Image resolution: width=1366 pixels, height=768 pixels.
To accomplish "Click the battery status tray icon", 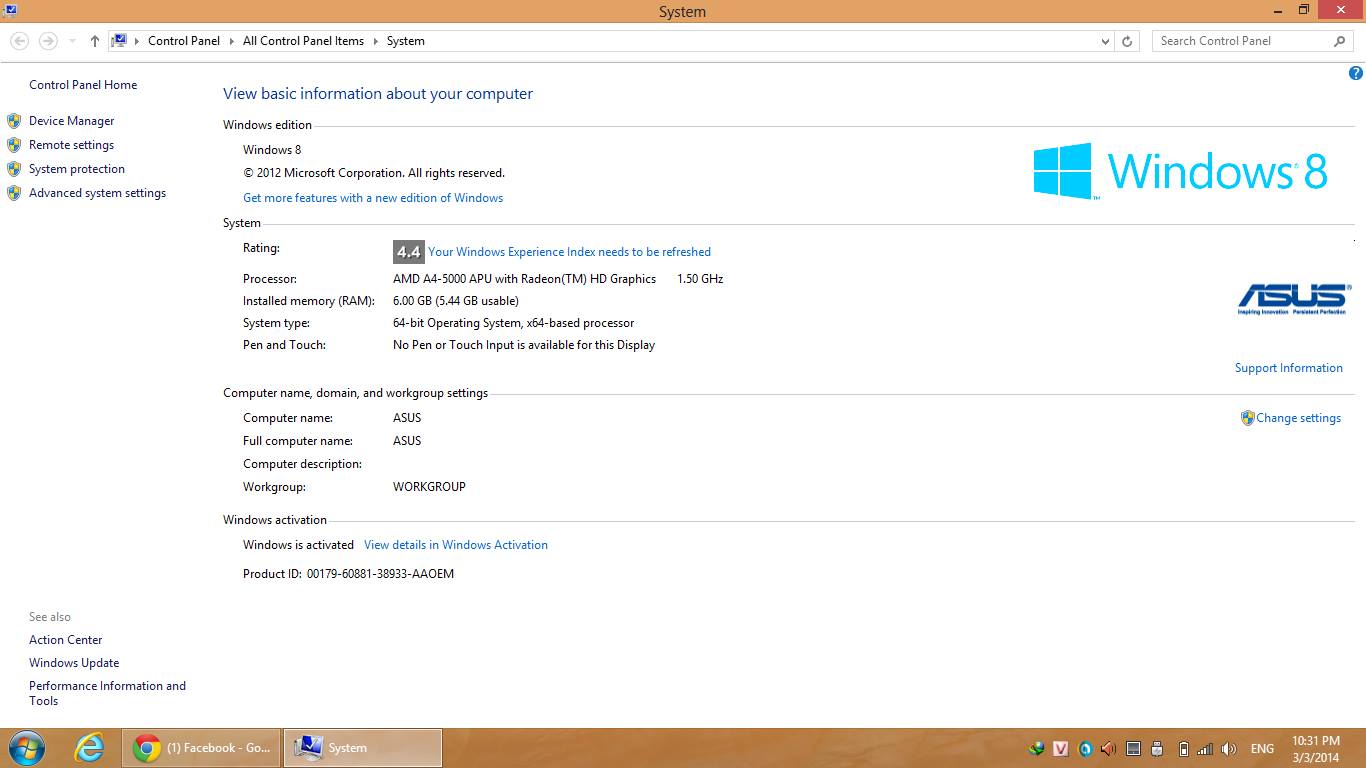I will click(x=1182, y=748).
